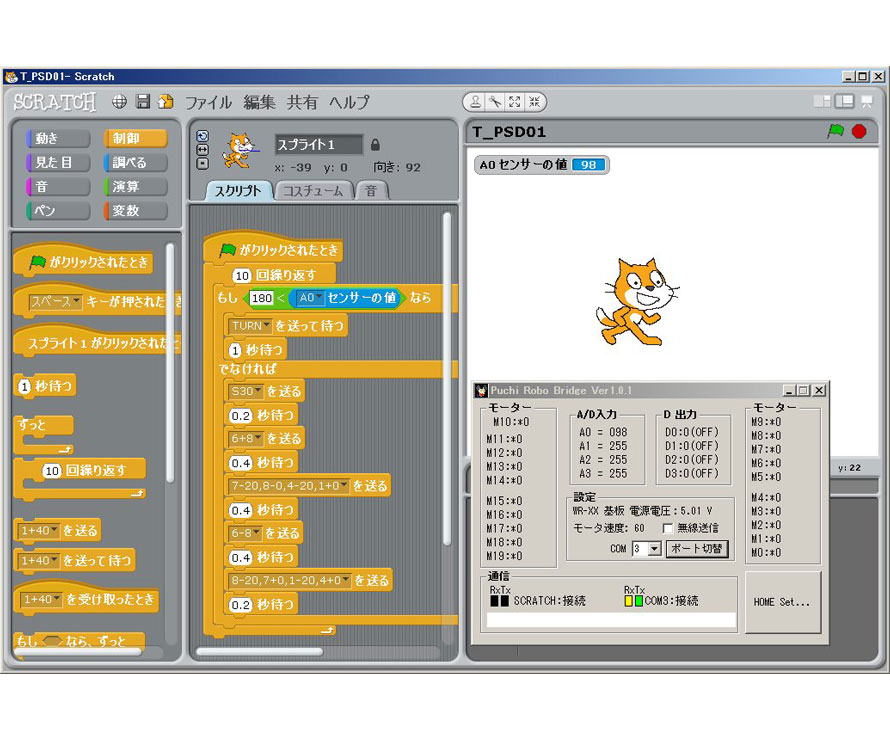Set sprite rotation style to rotate freely
The image size is (890, 740).
(x=203, y=136)
